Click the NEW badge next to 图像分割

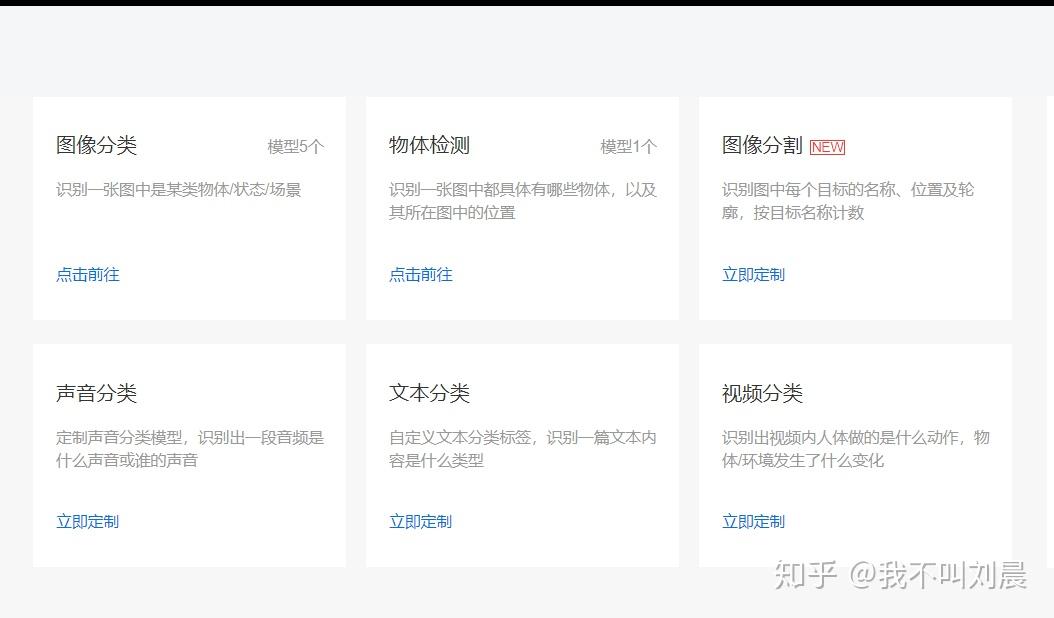click(827, 147)
